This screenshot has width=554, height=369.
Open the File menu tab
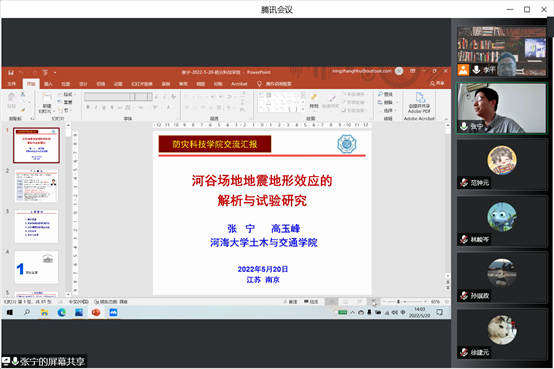[x=12, y=84]
